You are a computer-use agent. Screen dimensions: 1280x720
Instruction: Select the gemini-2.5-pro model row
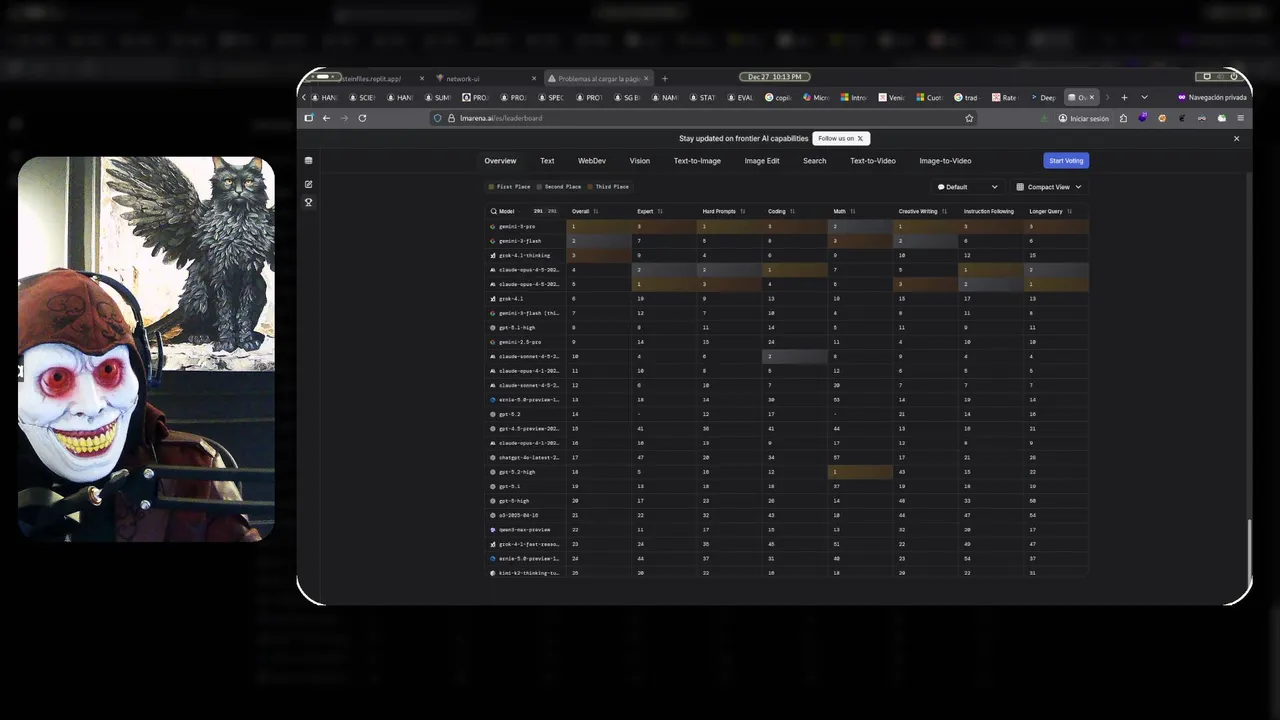click(788, 342)
